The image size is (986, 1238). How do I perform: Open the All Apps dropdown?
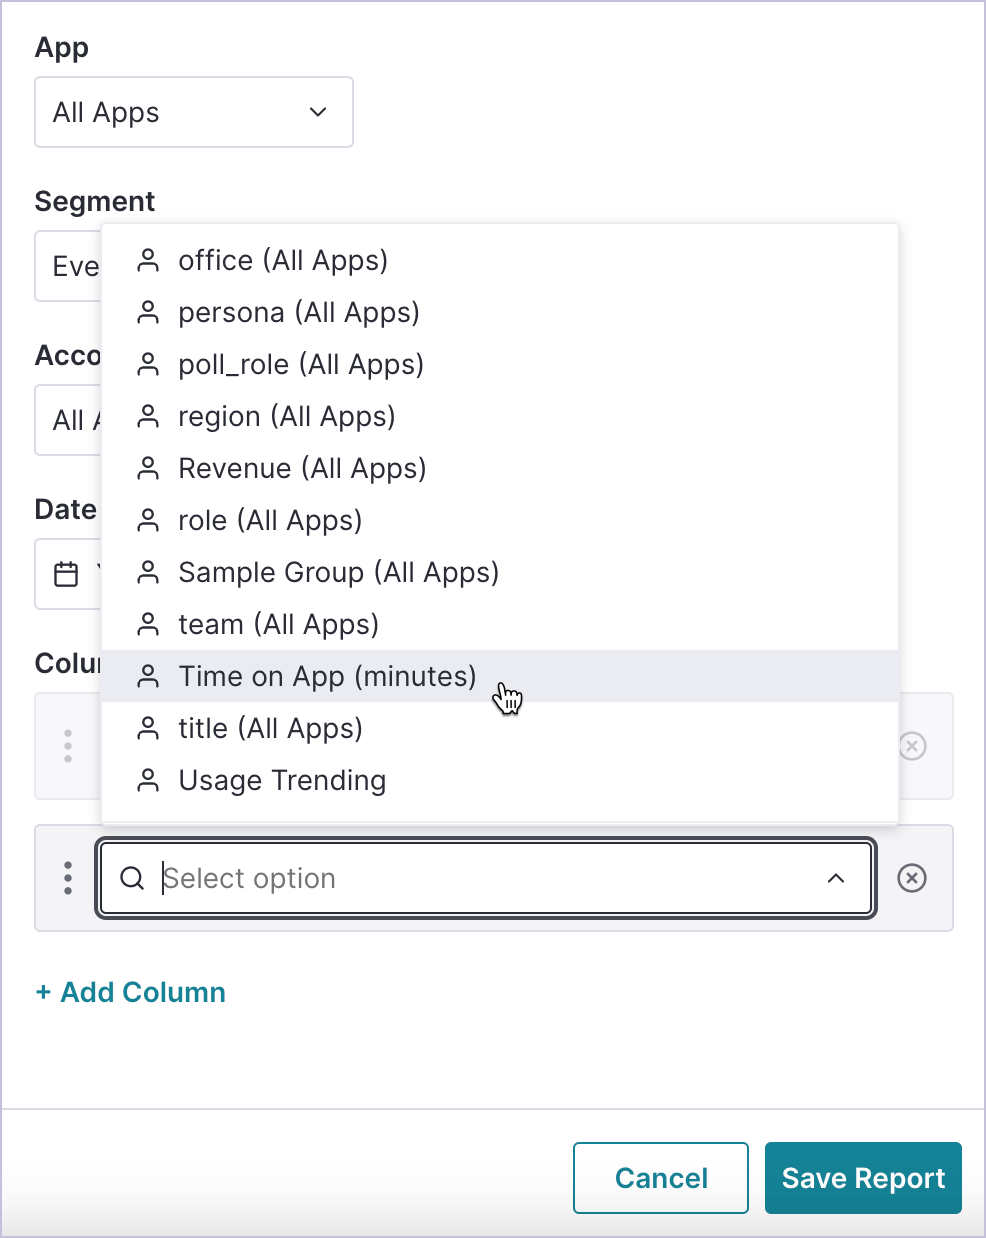click(x=193, y=112)
